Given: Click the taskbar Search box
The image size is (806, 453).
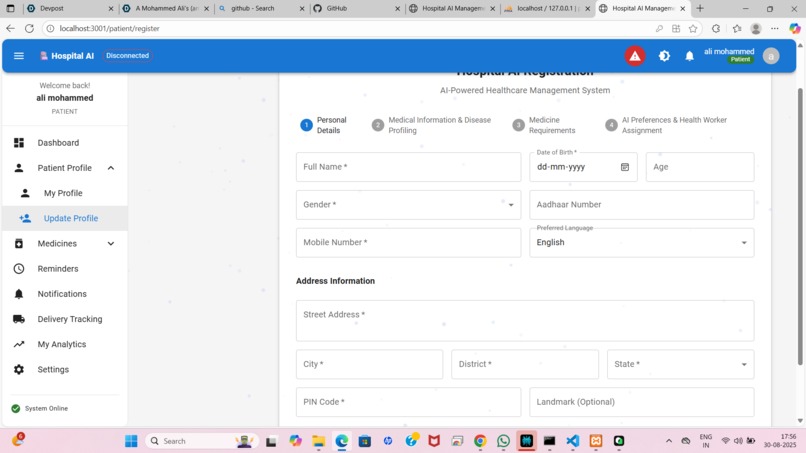Looking at the screenshot, I should (x=202, y=441).
